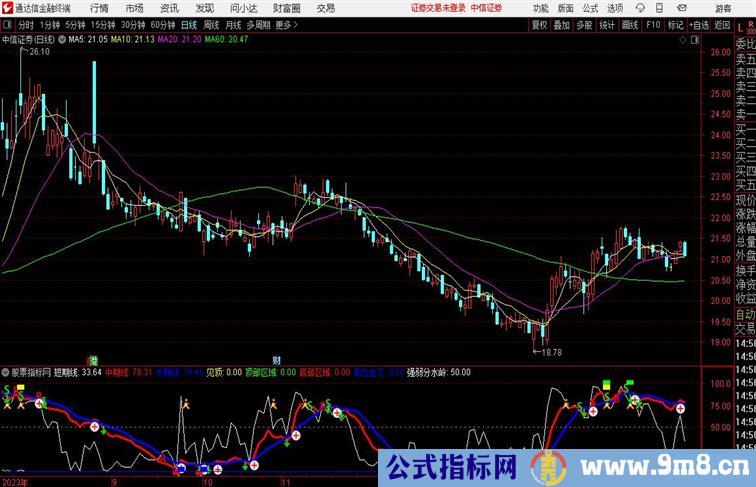
Task: Click the green 港 marker below the chart
Action: coord(93,359)
